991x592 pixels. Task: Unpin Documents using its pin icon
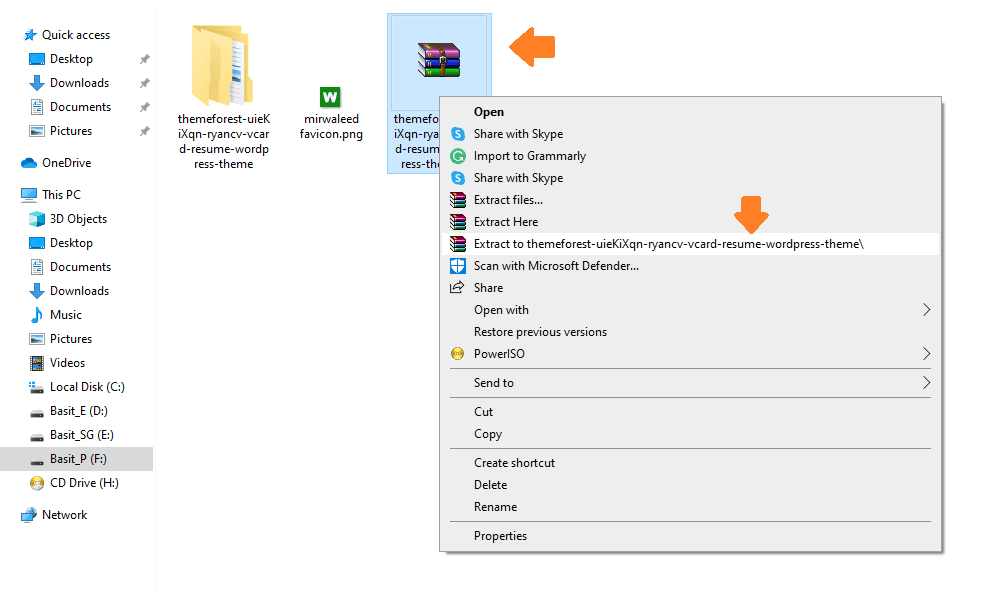point(145,107)
